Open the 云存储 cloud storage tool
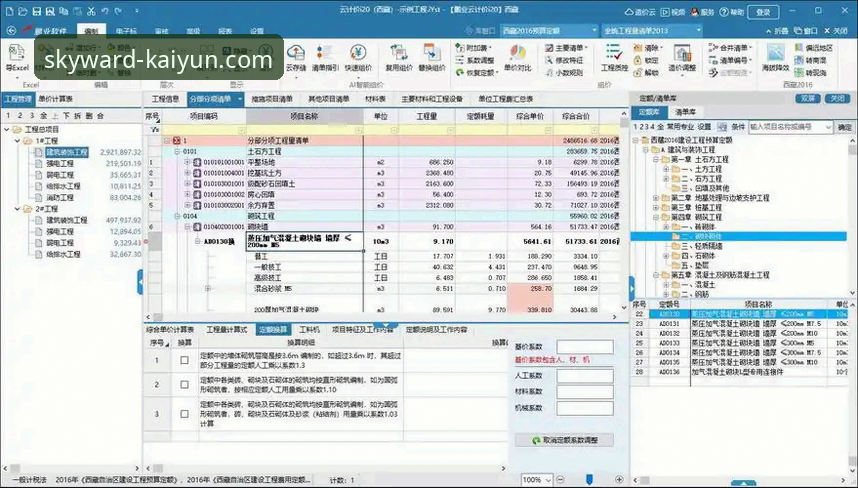Viewport: 858px width, 488px height. pos(296,58)
